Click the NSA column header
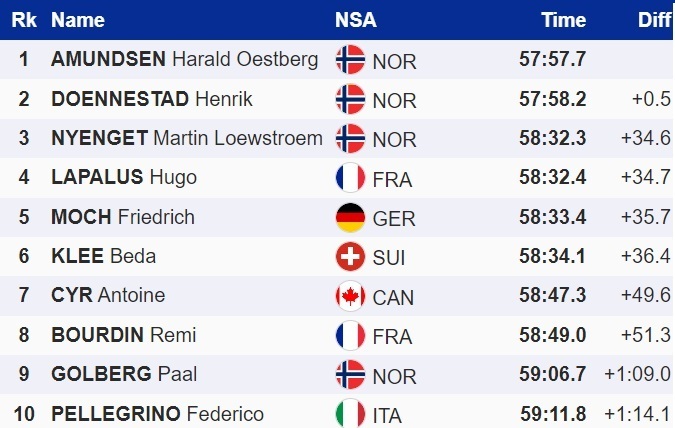 [356, 20]
